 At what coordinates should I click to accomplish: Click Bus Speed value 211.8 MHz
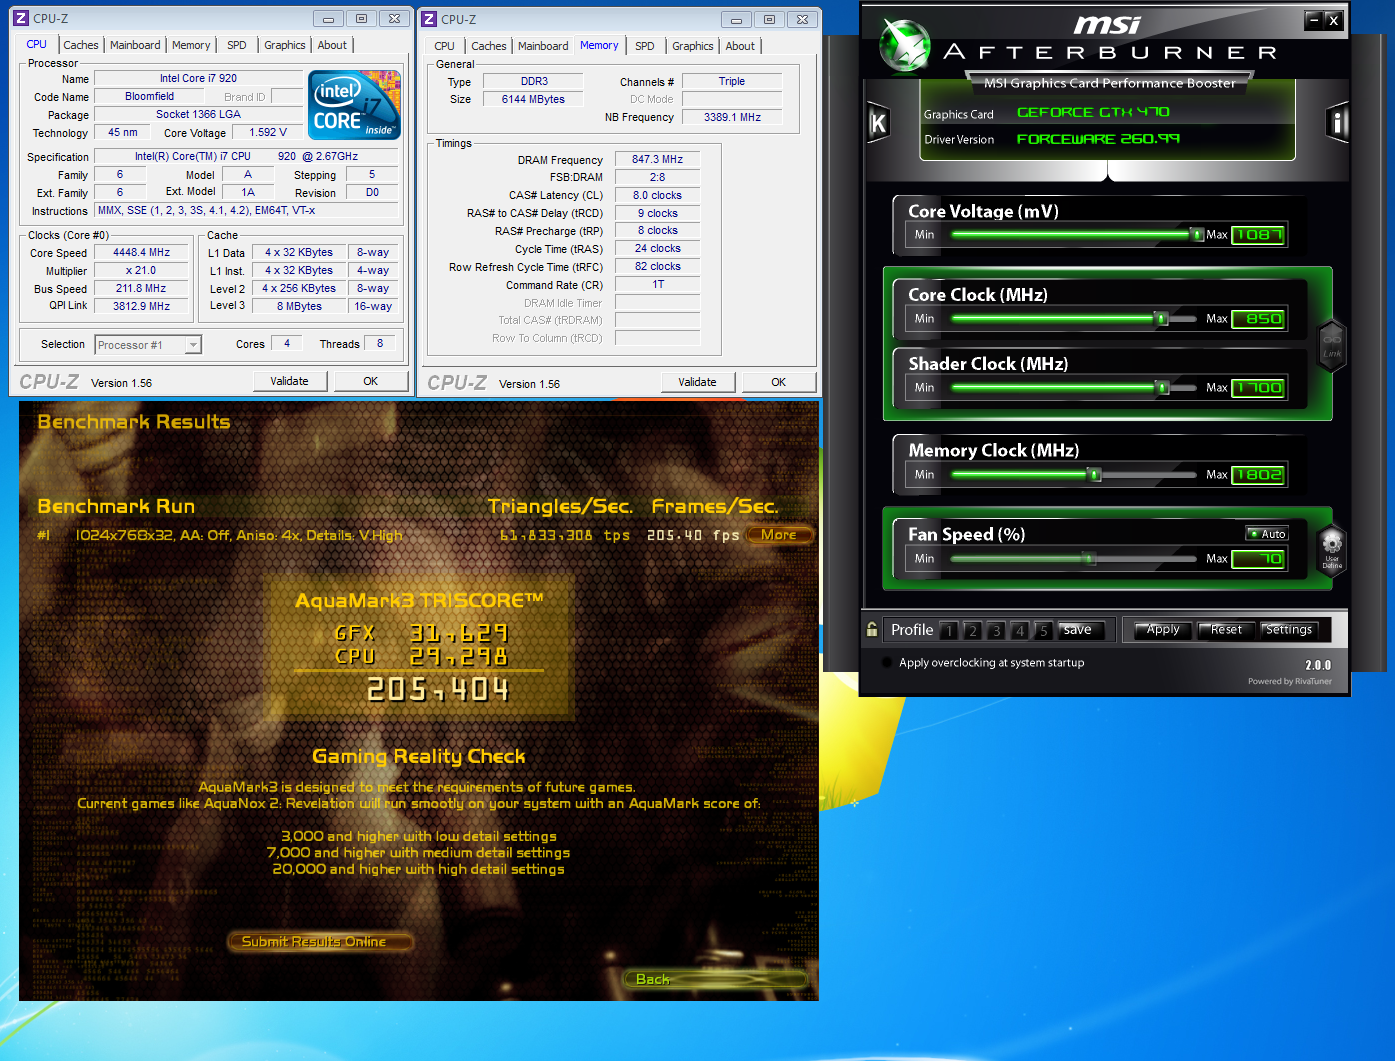click(x=141, y=288)
